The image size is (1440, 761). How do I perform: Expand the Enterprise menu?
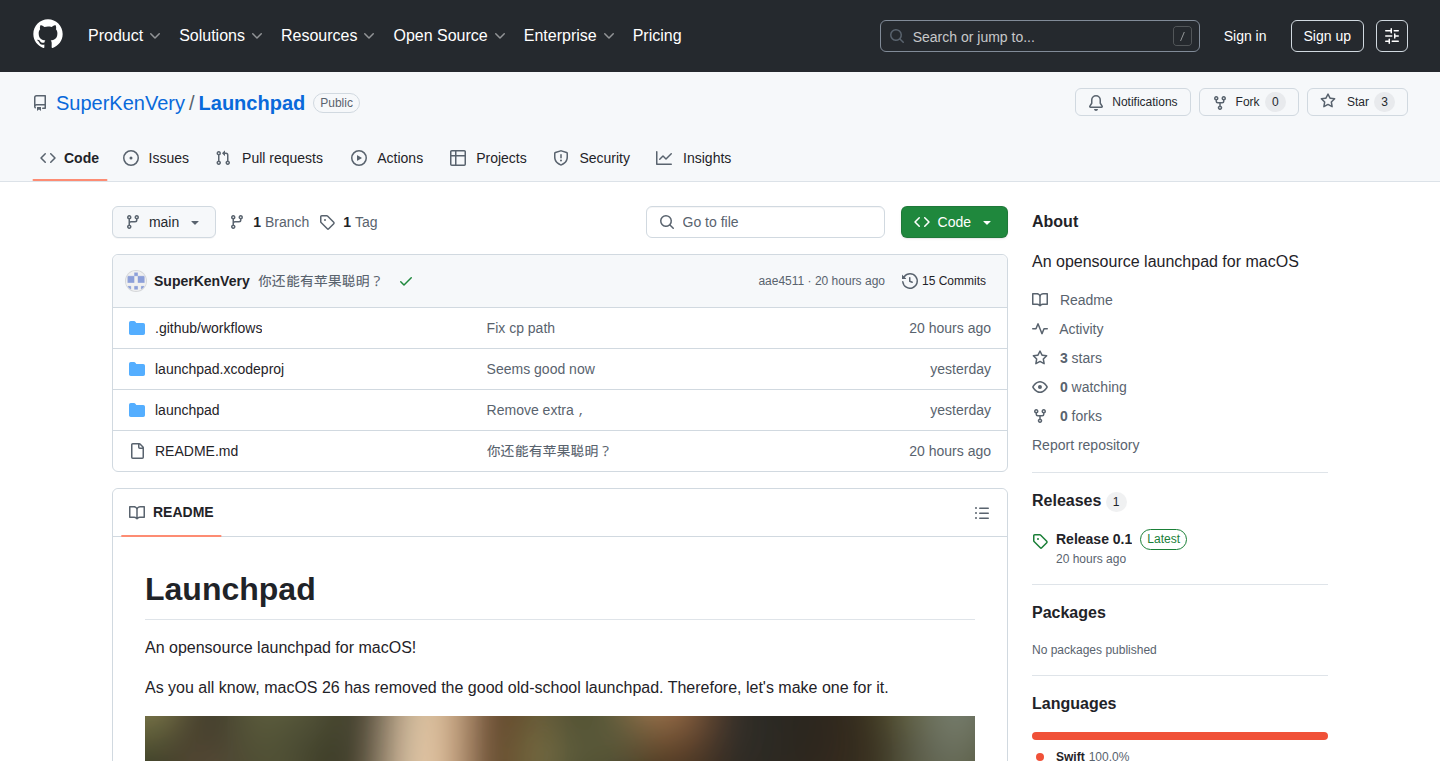pyautogui.click(x=569, y=36)
